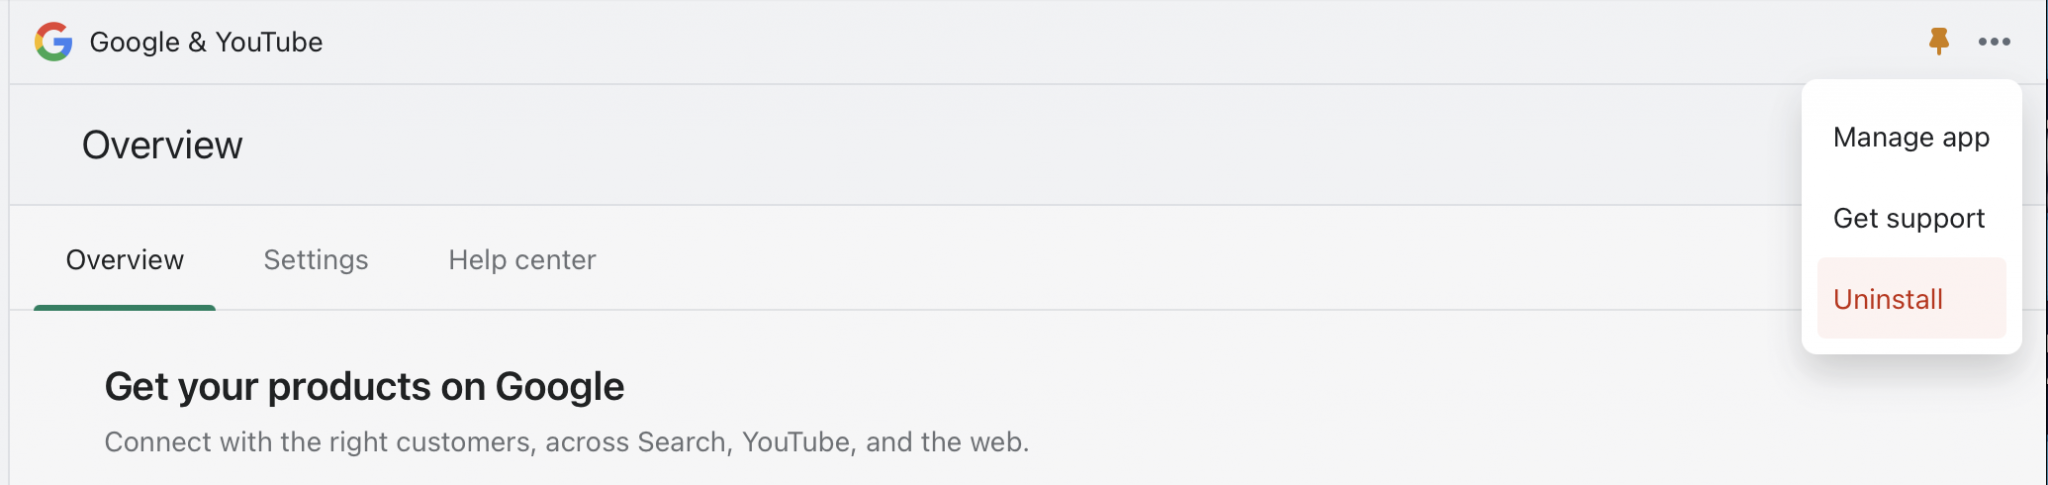Uninstall the Google & YouTube app
The width and height of the screenshot is (2048, 485).
(x=1888, y=299)
